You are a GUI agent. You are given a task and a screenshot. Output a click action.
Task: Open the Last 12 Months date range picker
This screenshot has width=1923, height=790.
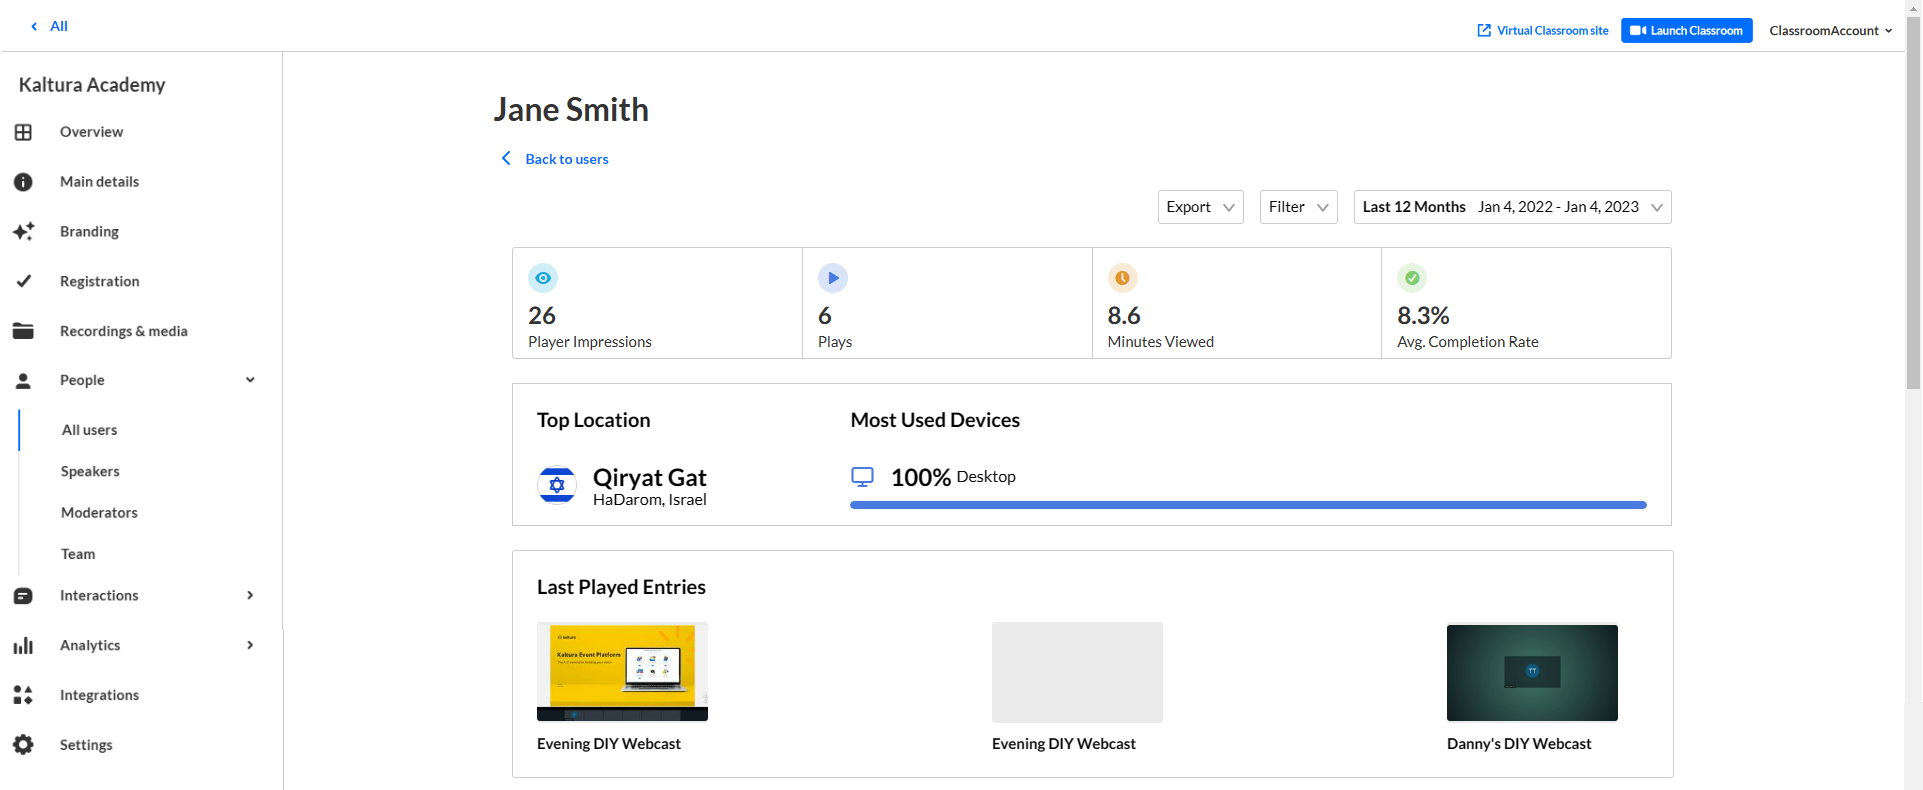click(x=1511, y=207)
